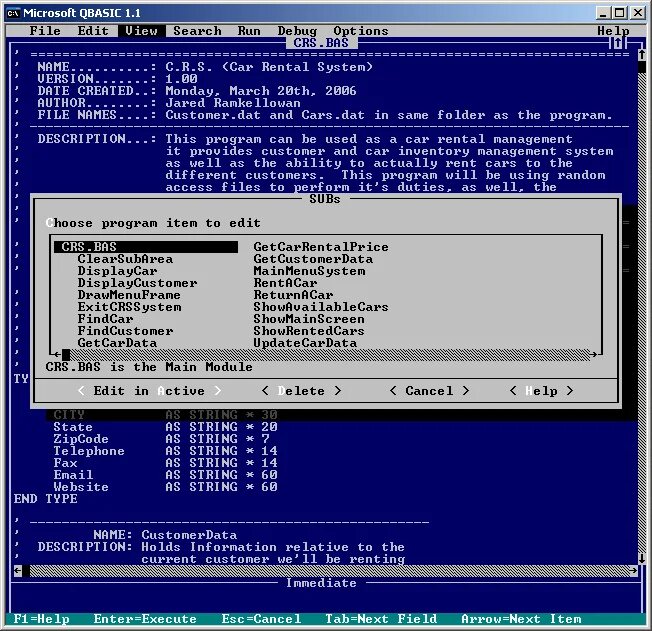This screenshot has width=652, height=631.
Task: Select GetCarData in the SUBs list
Action: coord(117,343)
